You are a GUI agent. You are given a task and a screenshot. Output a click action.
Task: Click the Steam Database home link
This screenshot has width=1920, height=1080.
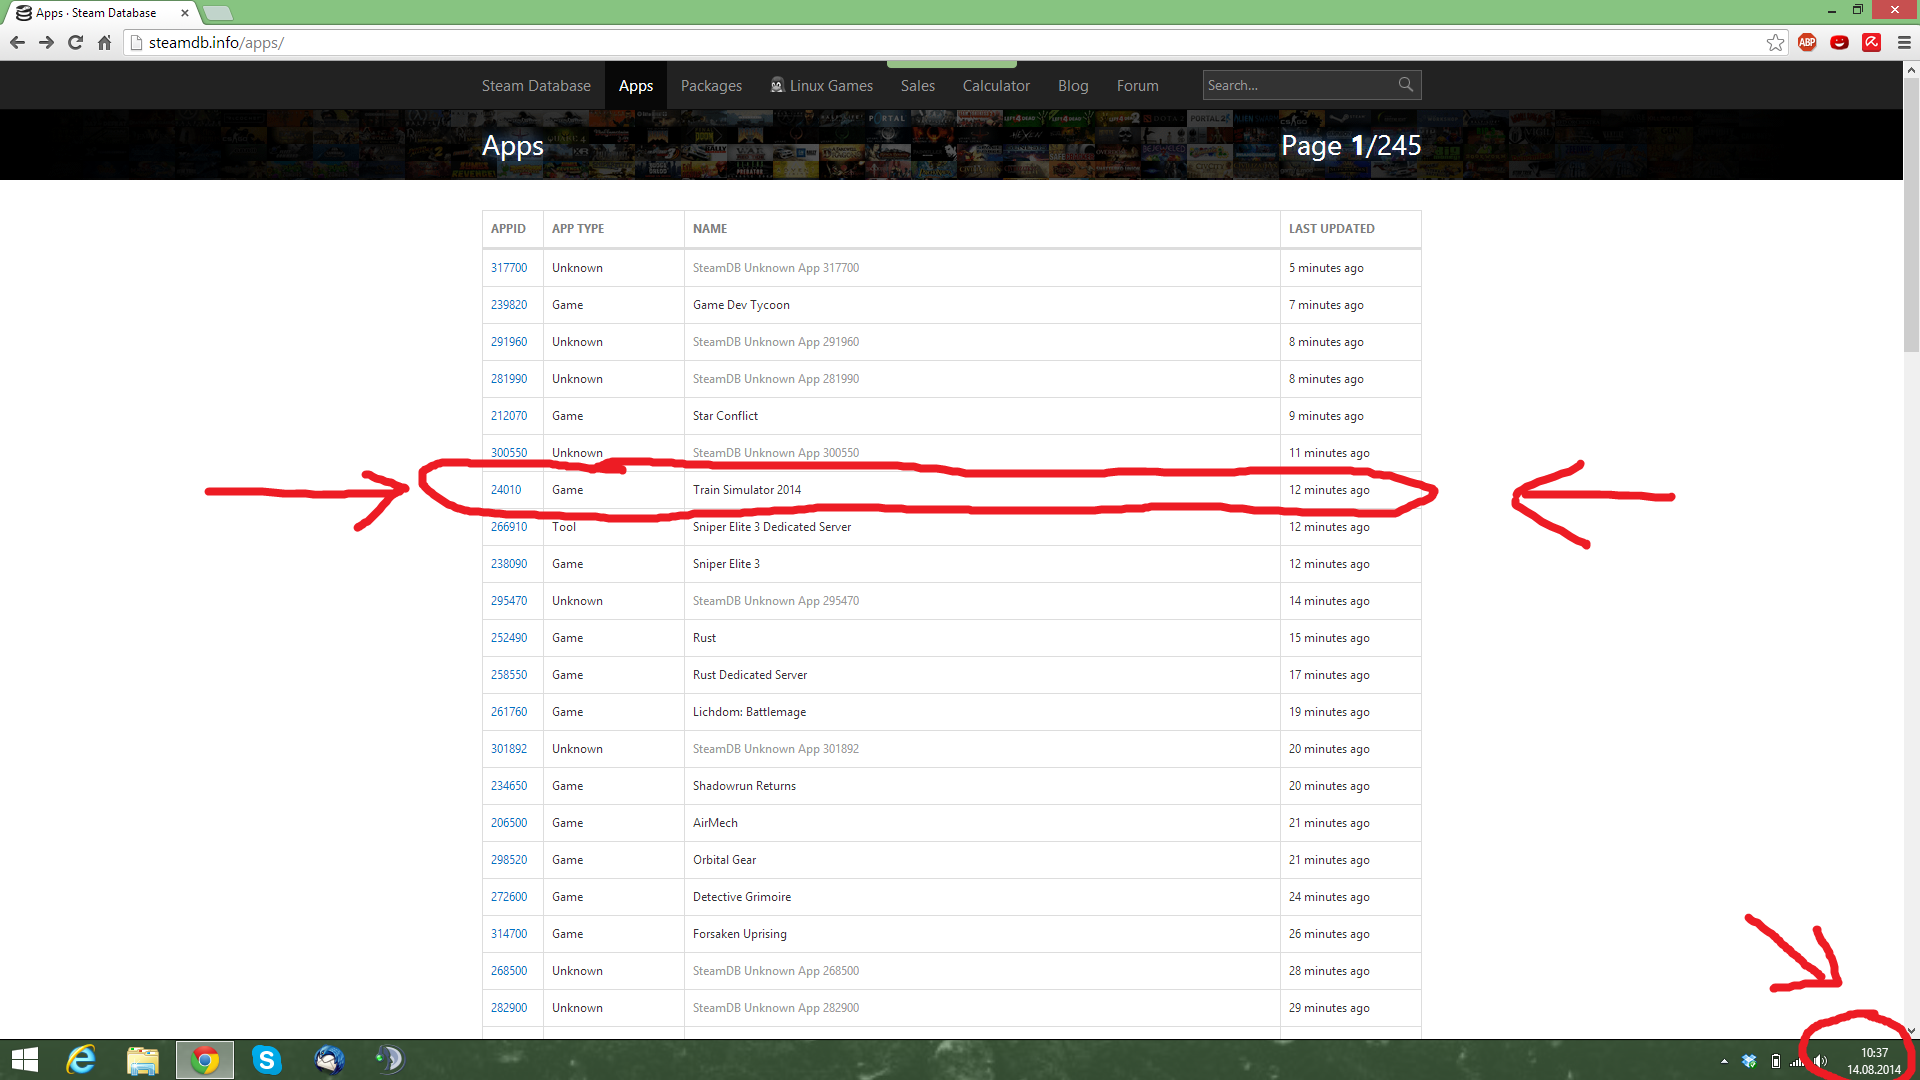pyautogui.click(x=536, y=86)
